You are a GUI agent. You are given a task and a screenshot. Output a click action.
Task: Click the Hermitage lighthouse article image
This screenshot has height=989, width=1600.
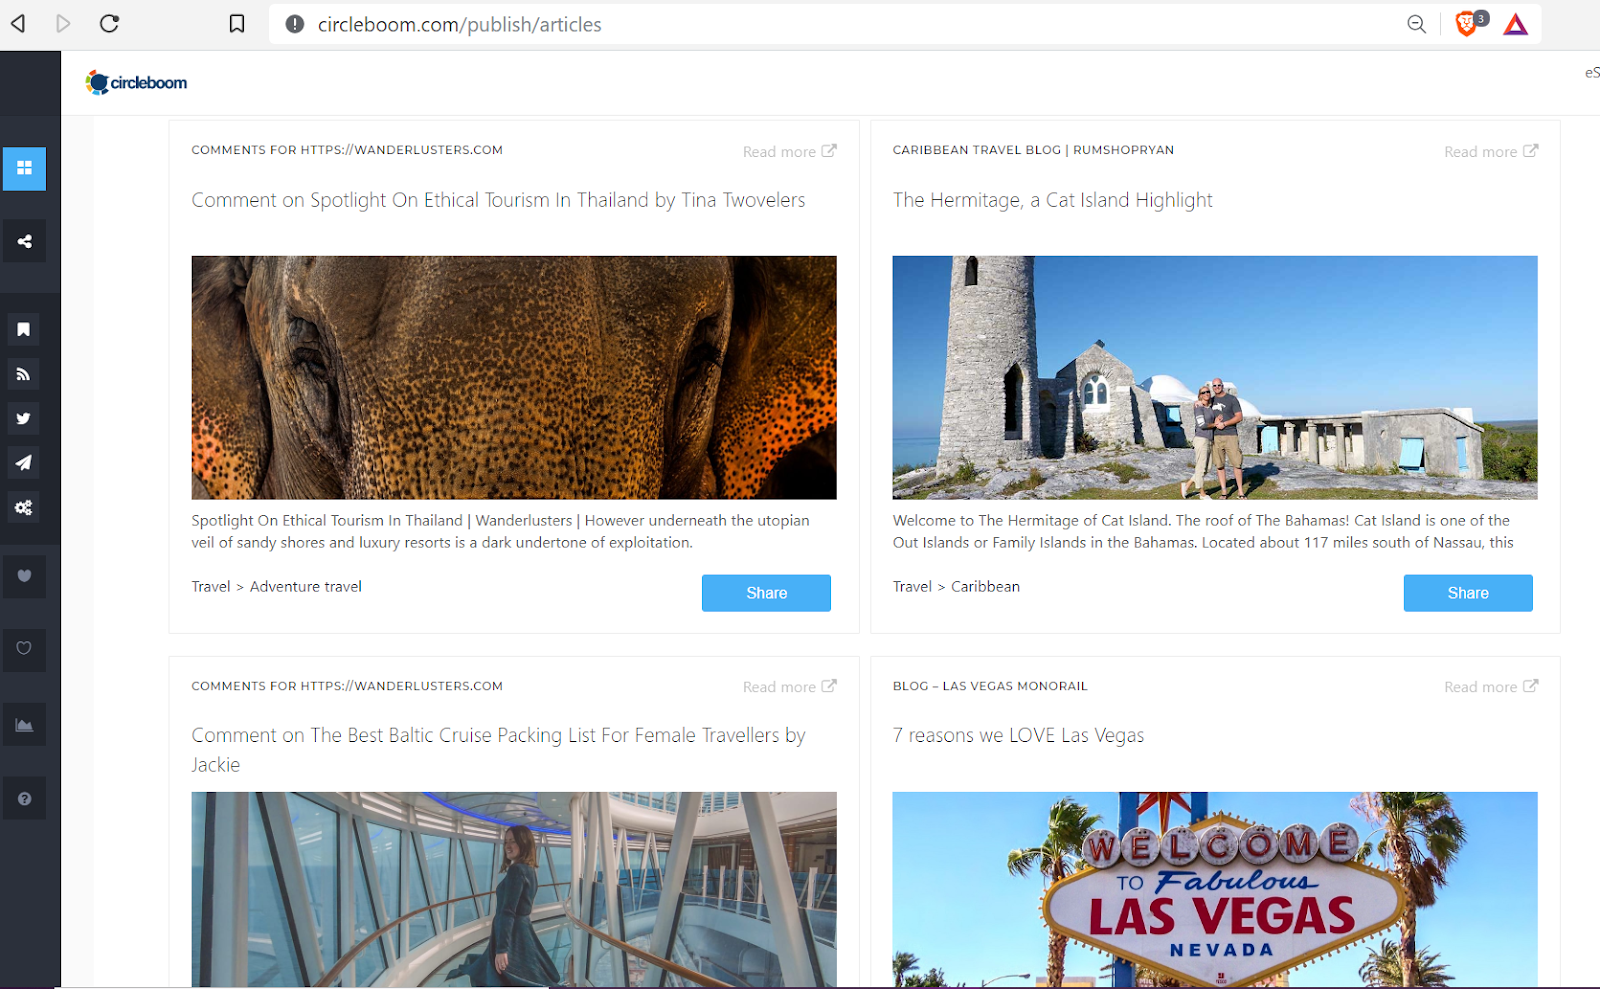tap(1215, 378)
